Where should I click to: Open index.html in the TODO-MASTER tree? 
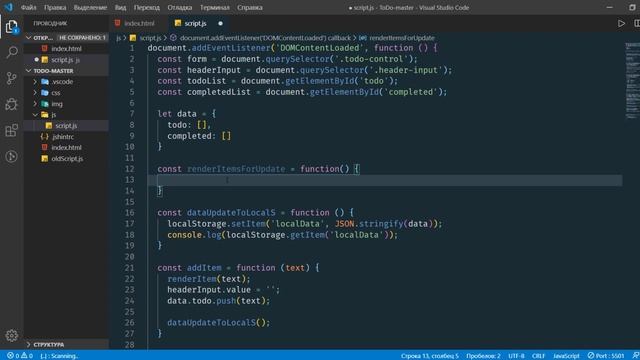(66, 147)
